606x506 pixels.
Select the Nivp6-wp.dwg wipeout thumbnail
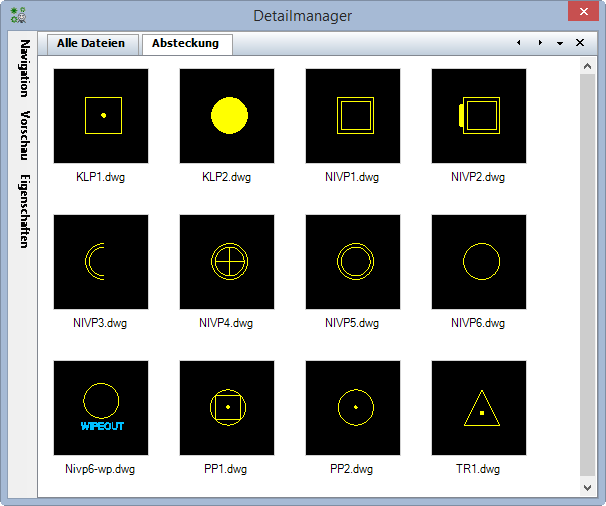[101, 408]
